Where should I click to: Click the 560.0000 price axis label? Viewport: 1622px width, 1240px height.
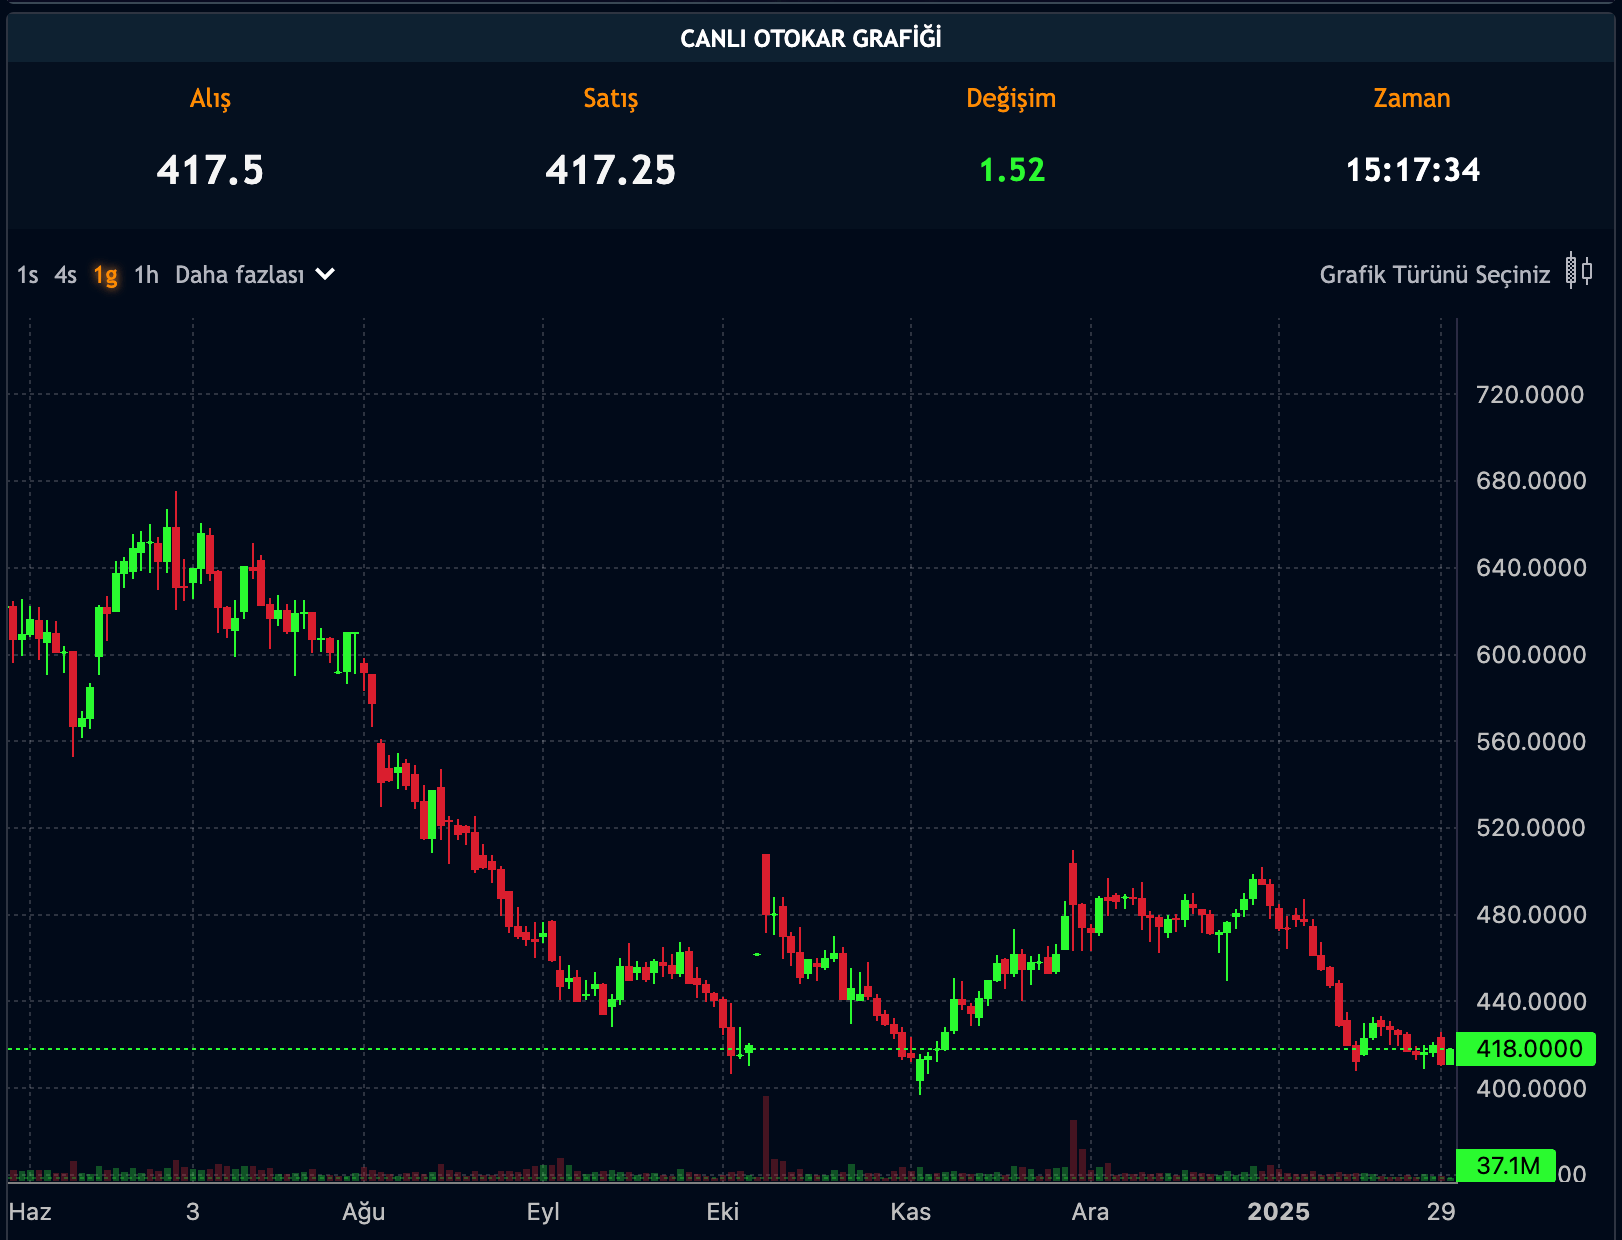(1530, 742)
